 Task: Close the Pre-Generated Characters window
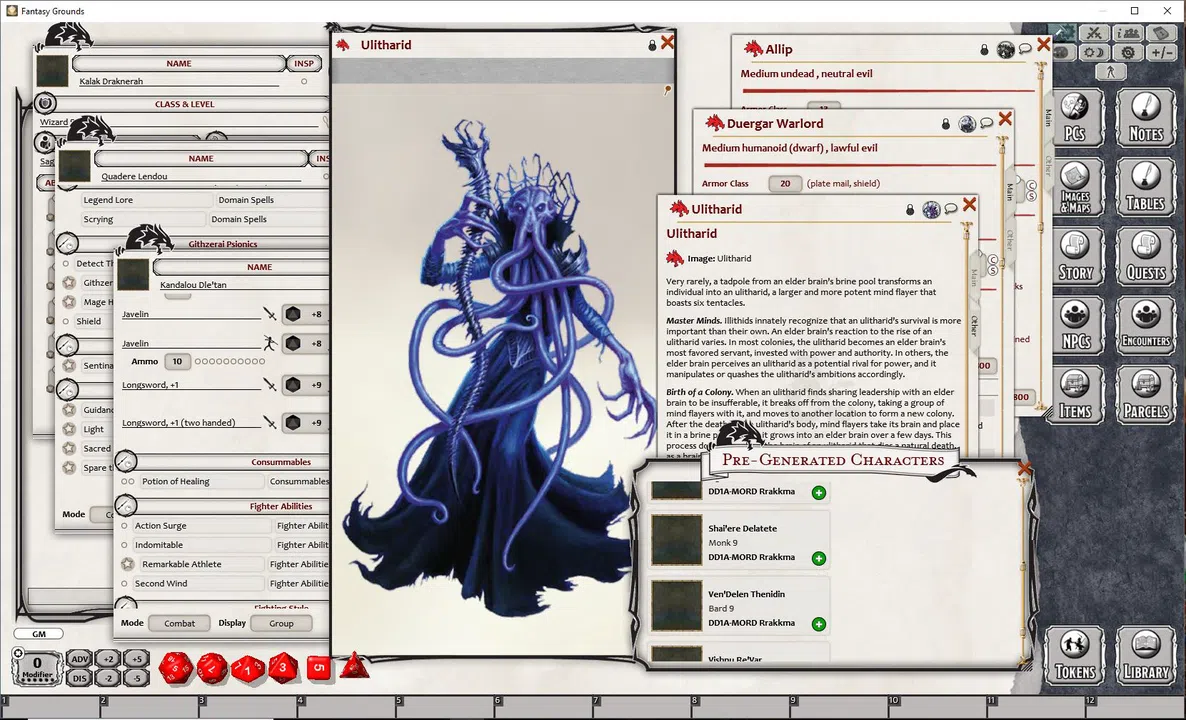pos(1024,469)
